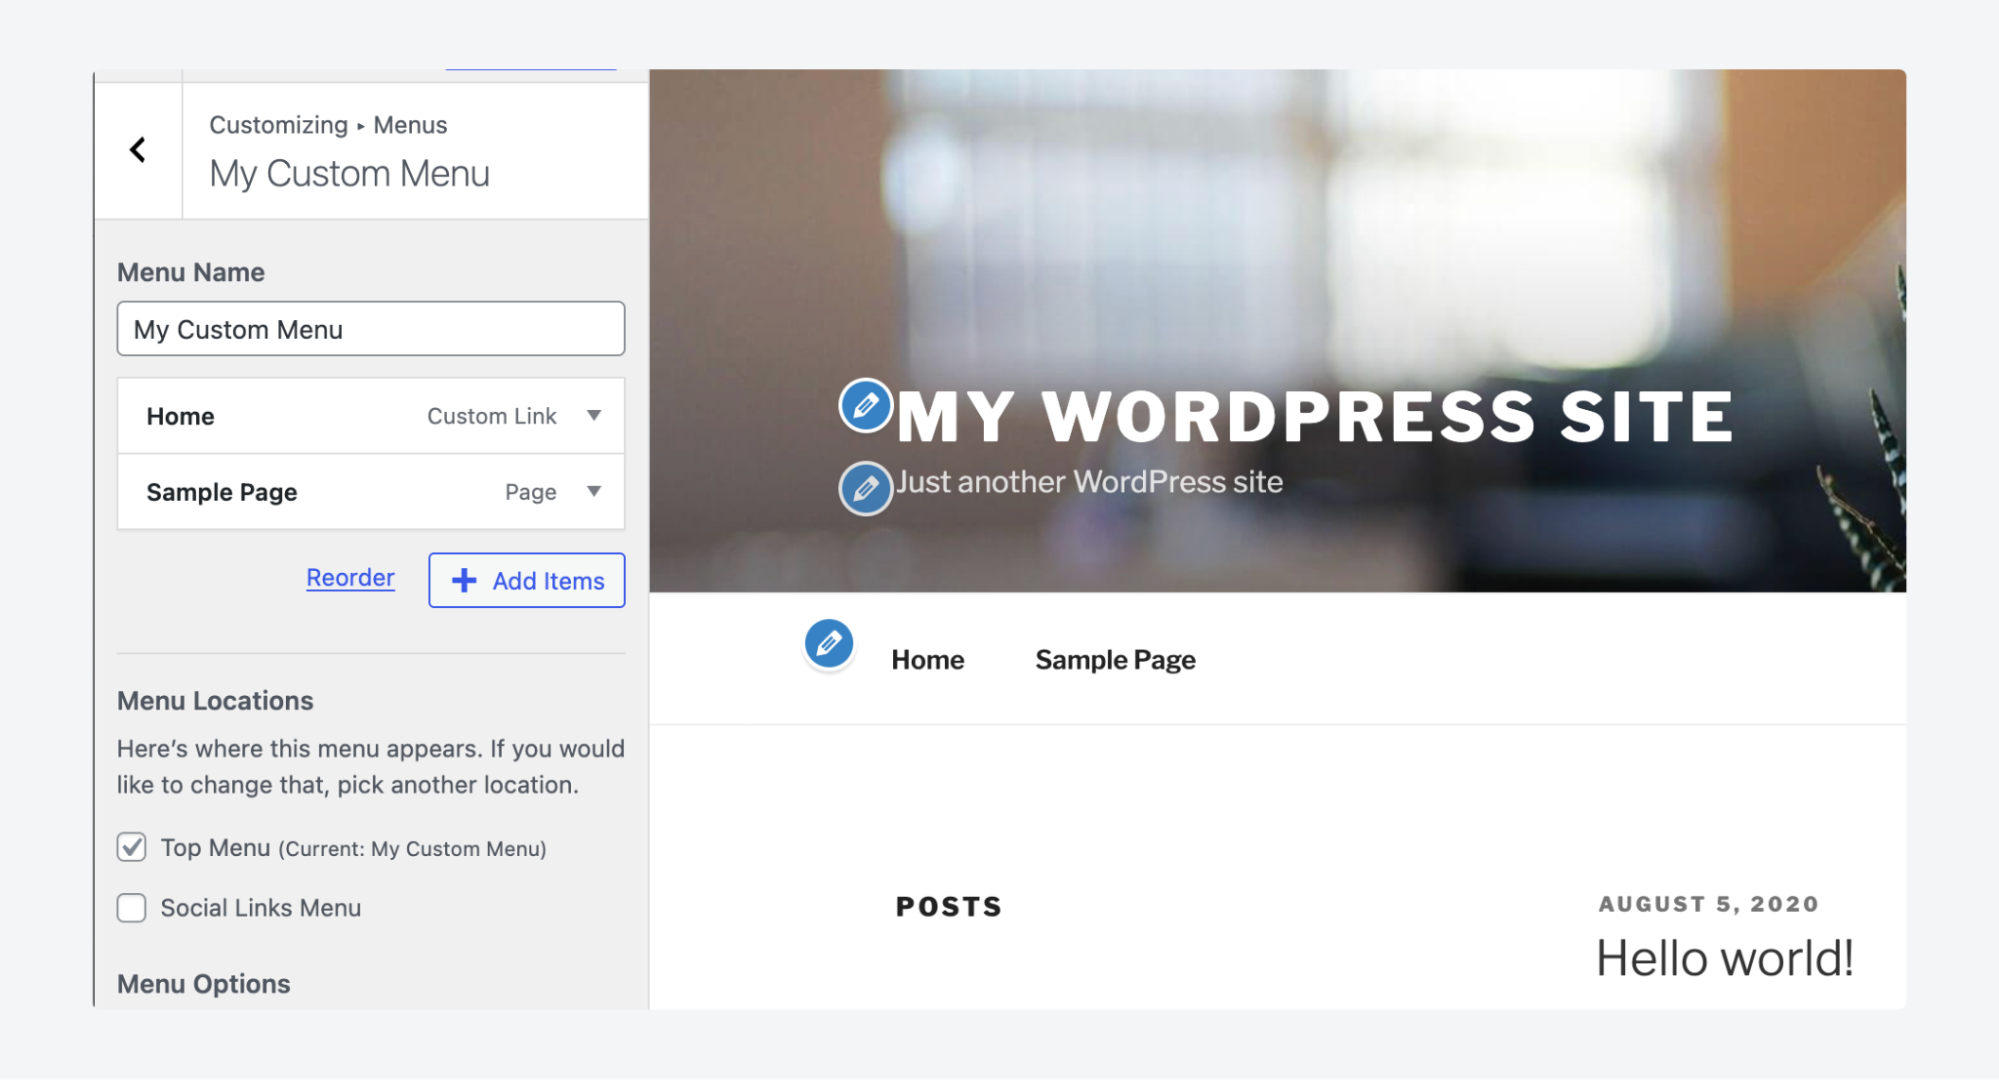Click the pencil icon beside the tagline
Screen dimensions: 1999x1080
tap(864, 489)
